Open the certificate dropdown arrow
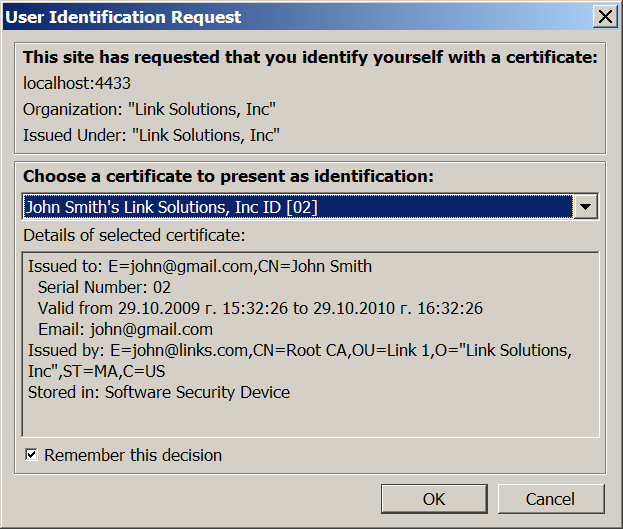The height and width of the screenshot is (529, 623). tap(587, 207)
